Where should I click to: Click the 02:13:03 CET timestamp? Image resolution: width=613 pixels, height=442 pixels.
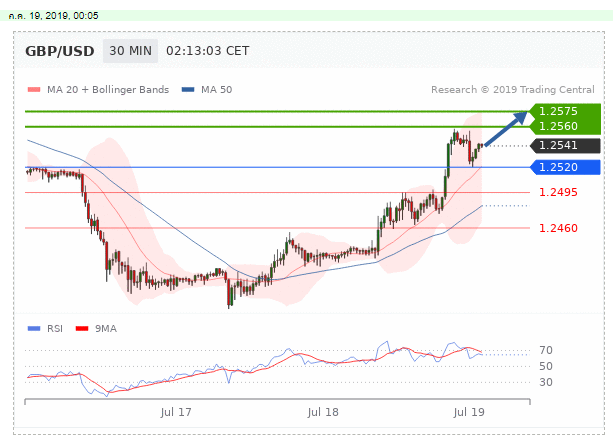[x=208, y=51]
